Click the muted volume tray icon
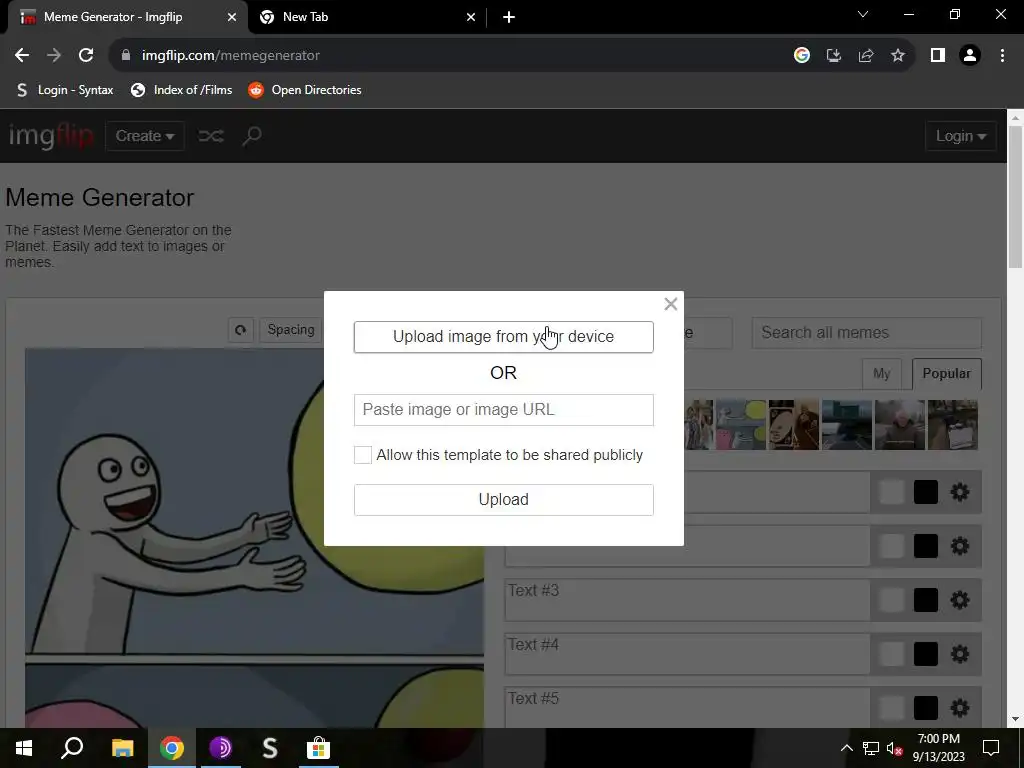The width and height of the screenshot is (1024, 768). [x=895, y=748]
